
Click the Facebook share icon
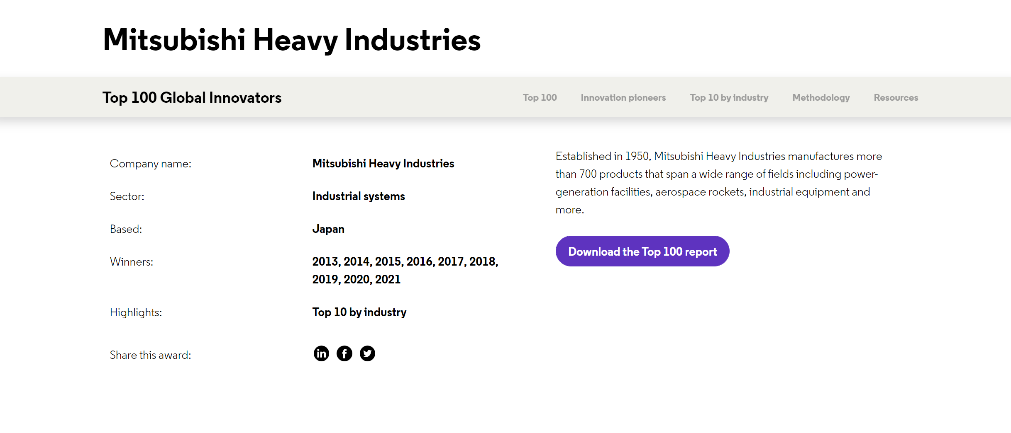[x=344, y=353]
